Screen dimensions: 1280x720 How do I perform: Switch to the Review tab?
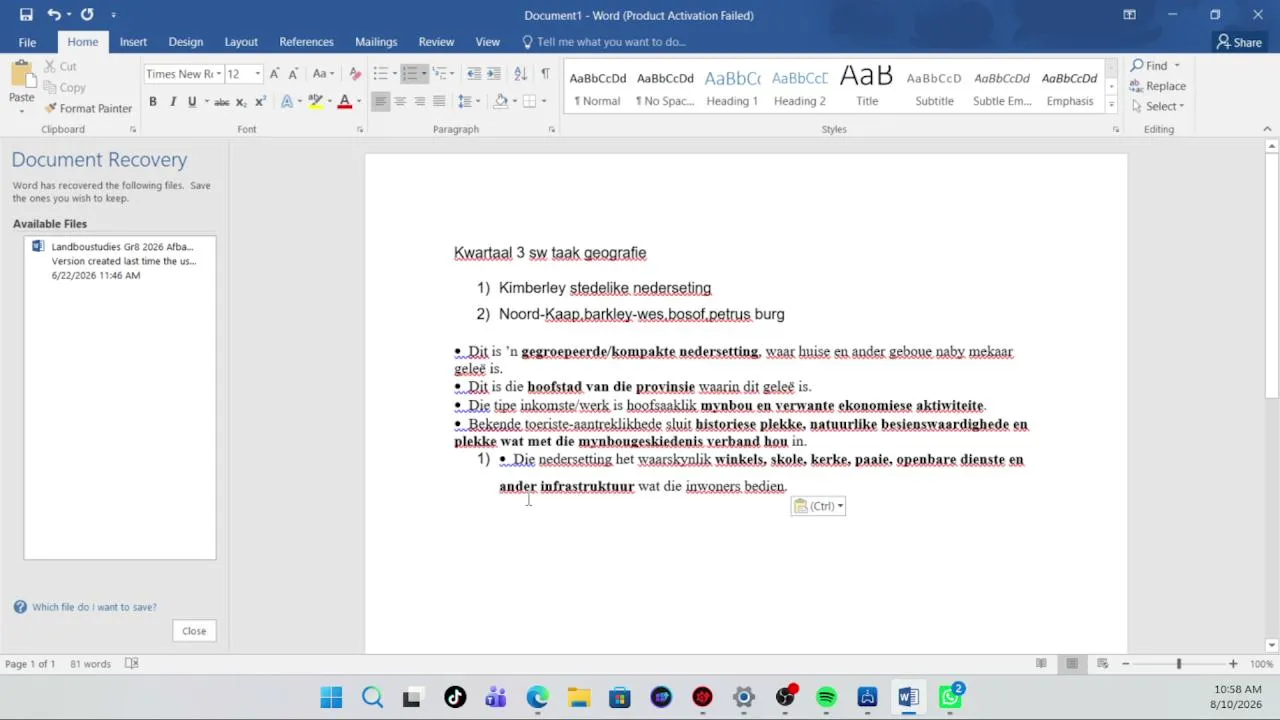(x=436, y=42)
